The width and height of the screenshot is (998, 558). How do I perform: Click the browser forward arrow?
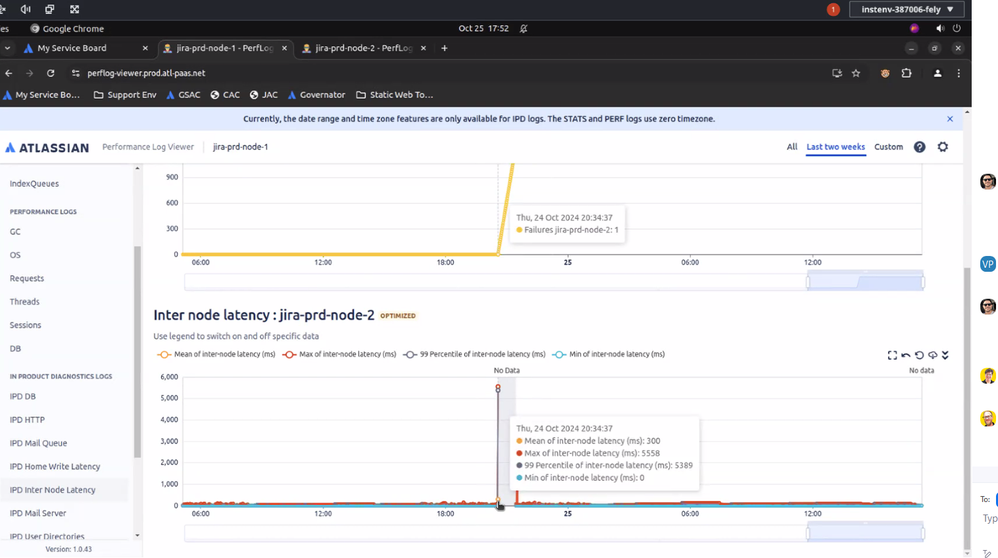pyautogui.click(x=29, y=73)
